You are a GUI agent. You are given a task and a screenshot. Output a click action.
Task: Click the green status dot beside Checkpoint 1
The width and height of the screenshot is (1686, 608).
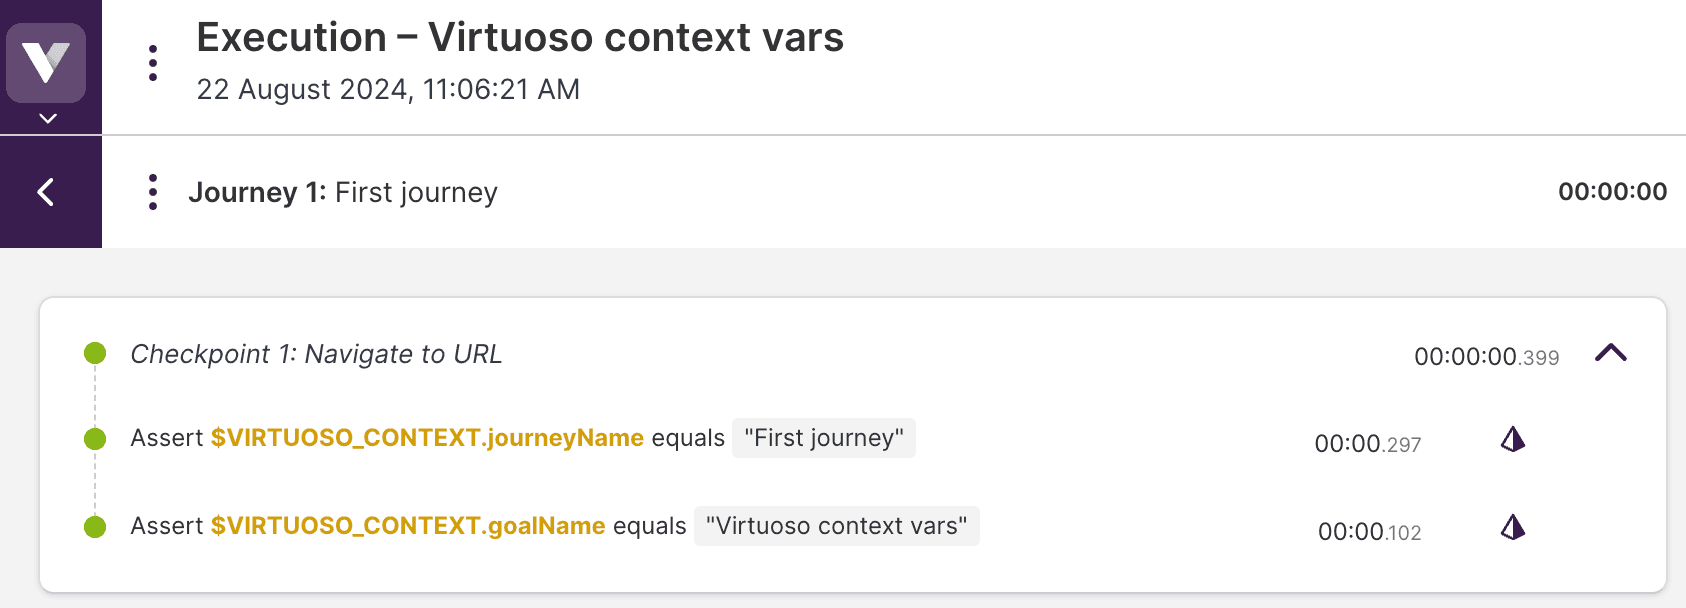click(x=94, y=352)
